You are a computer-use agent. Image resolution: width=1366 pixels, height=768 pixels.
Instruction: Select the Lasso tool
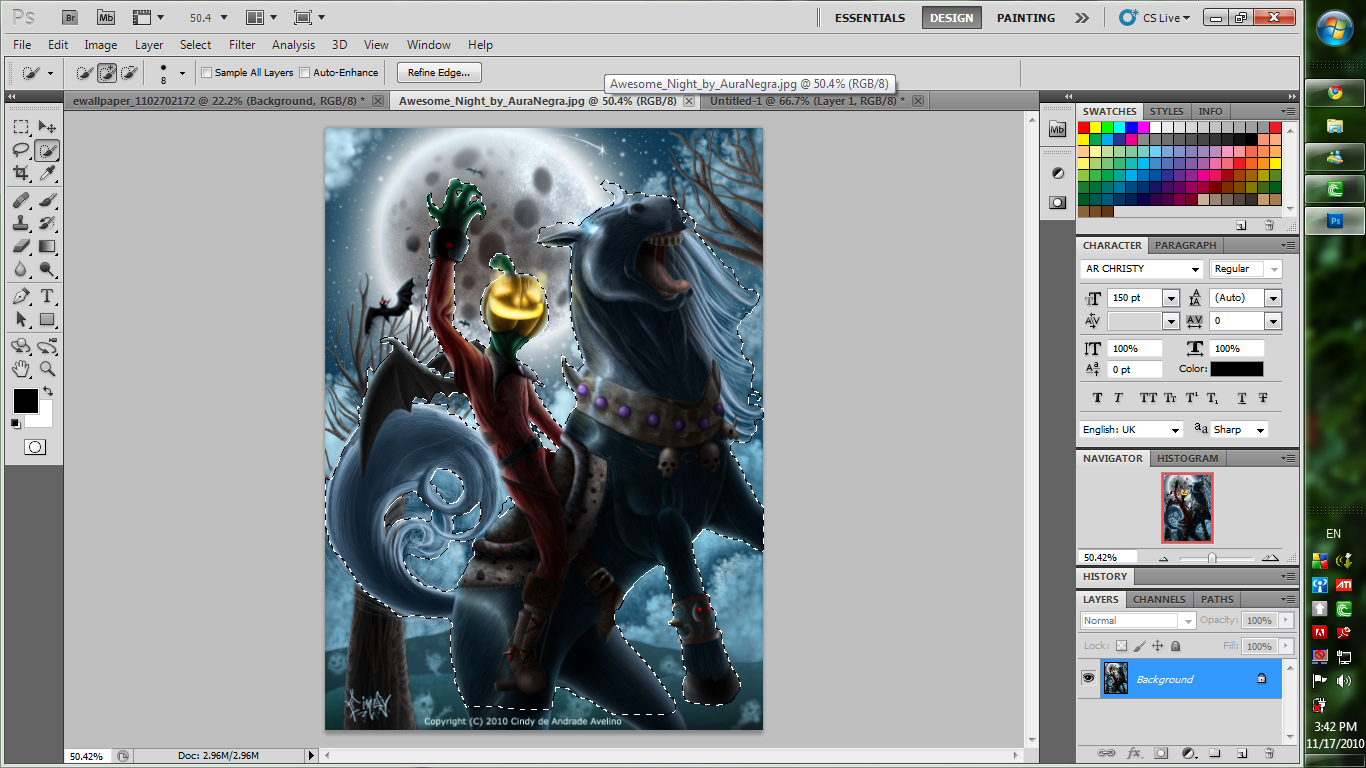(21, 151)
